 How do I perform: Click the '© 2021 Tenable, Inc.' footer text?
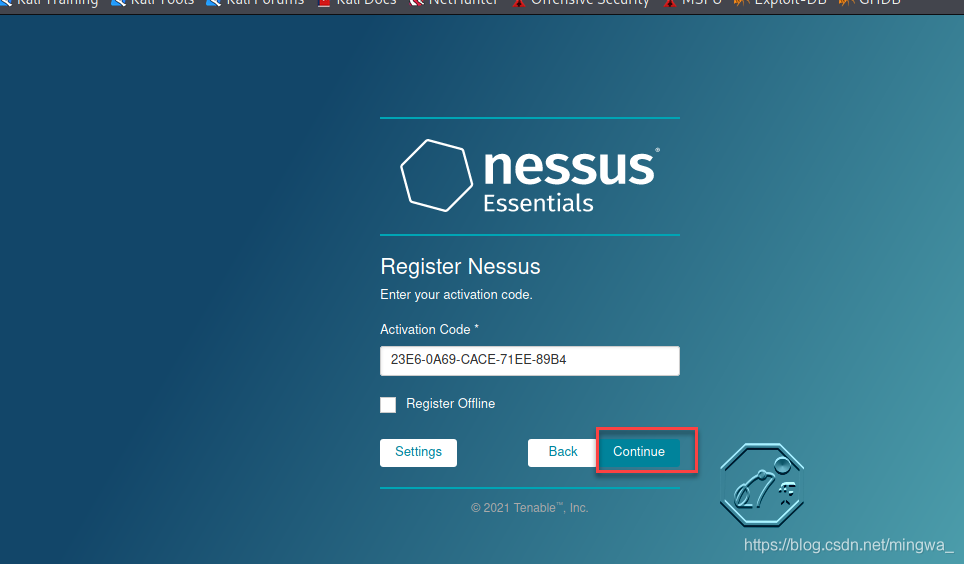(x=529, y=508)
